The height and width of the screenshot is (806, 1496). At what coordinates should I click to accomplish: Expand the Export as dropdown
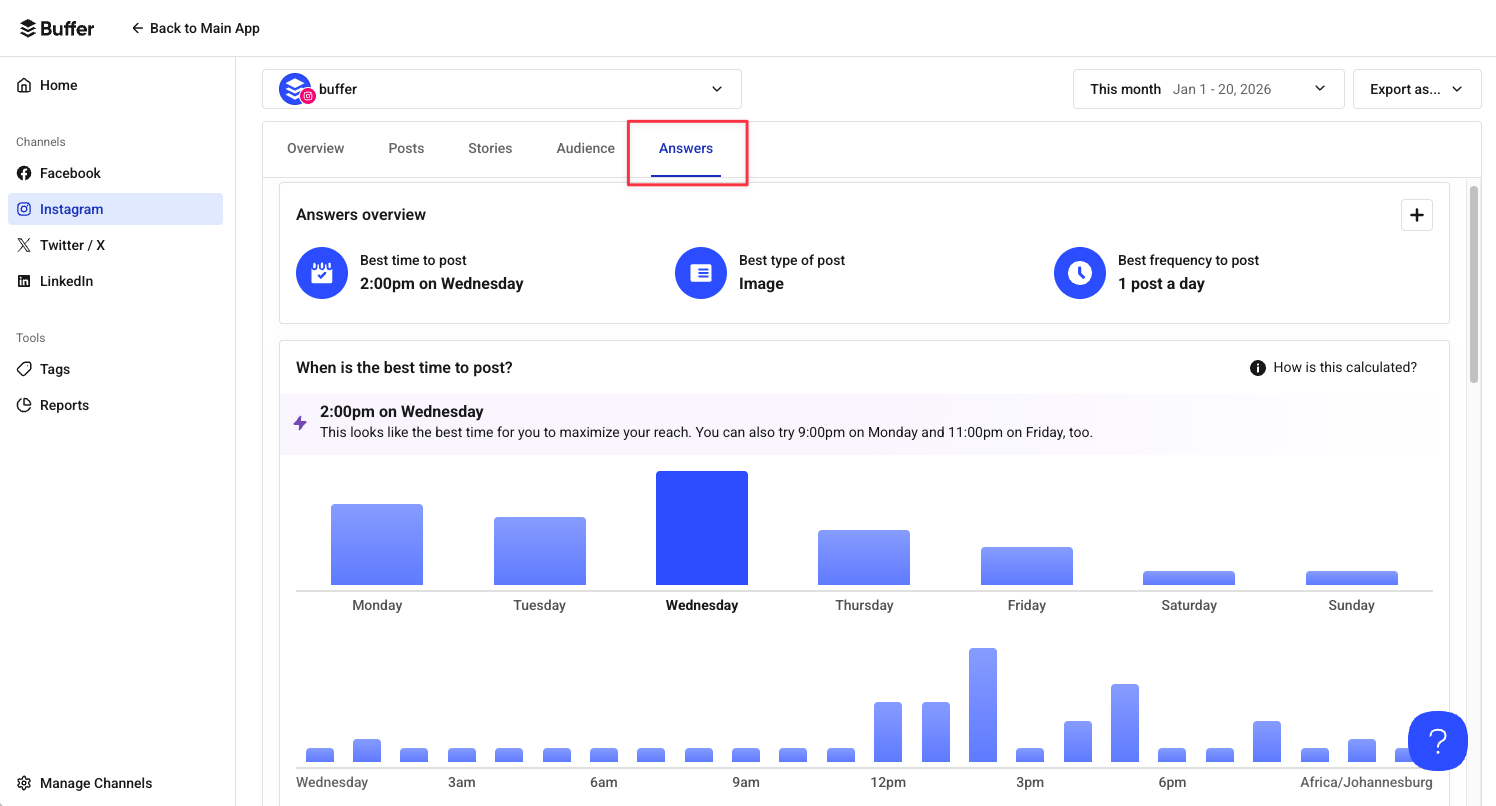1417,88
